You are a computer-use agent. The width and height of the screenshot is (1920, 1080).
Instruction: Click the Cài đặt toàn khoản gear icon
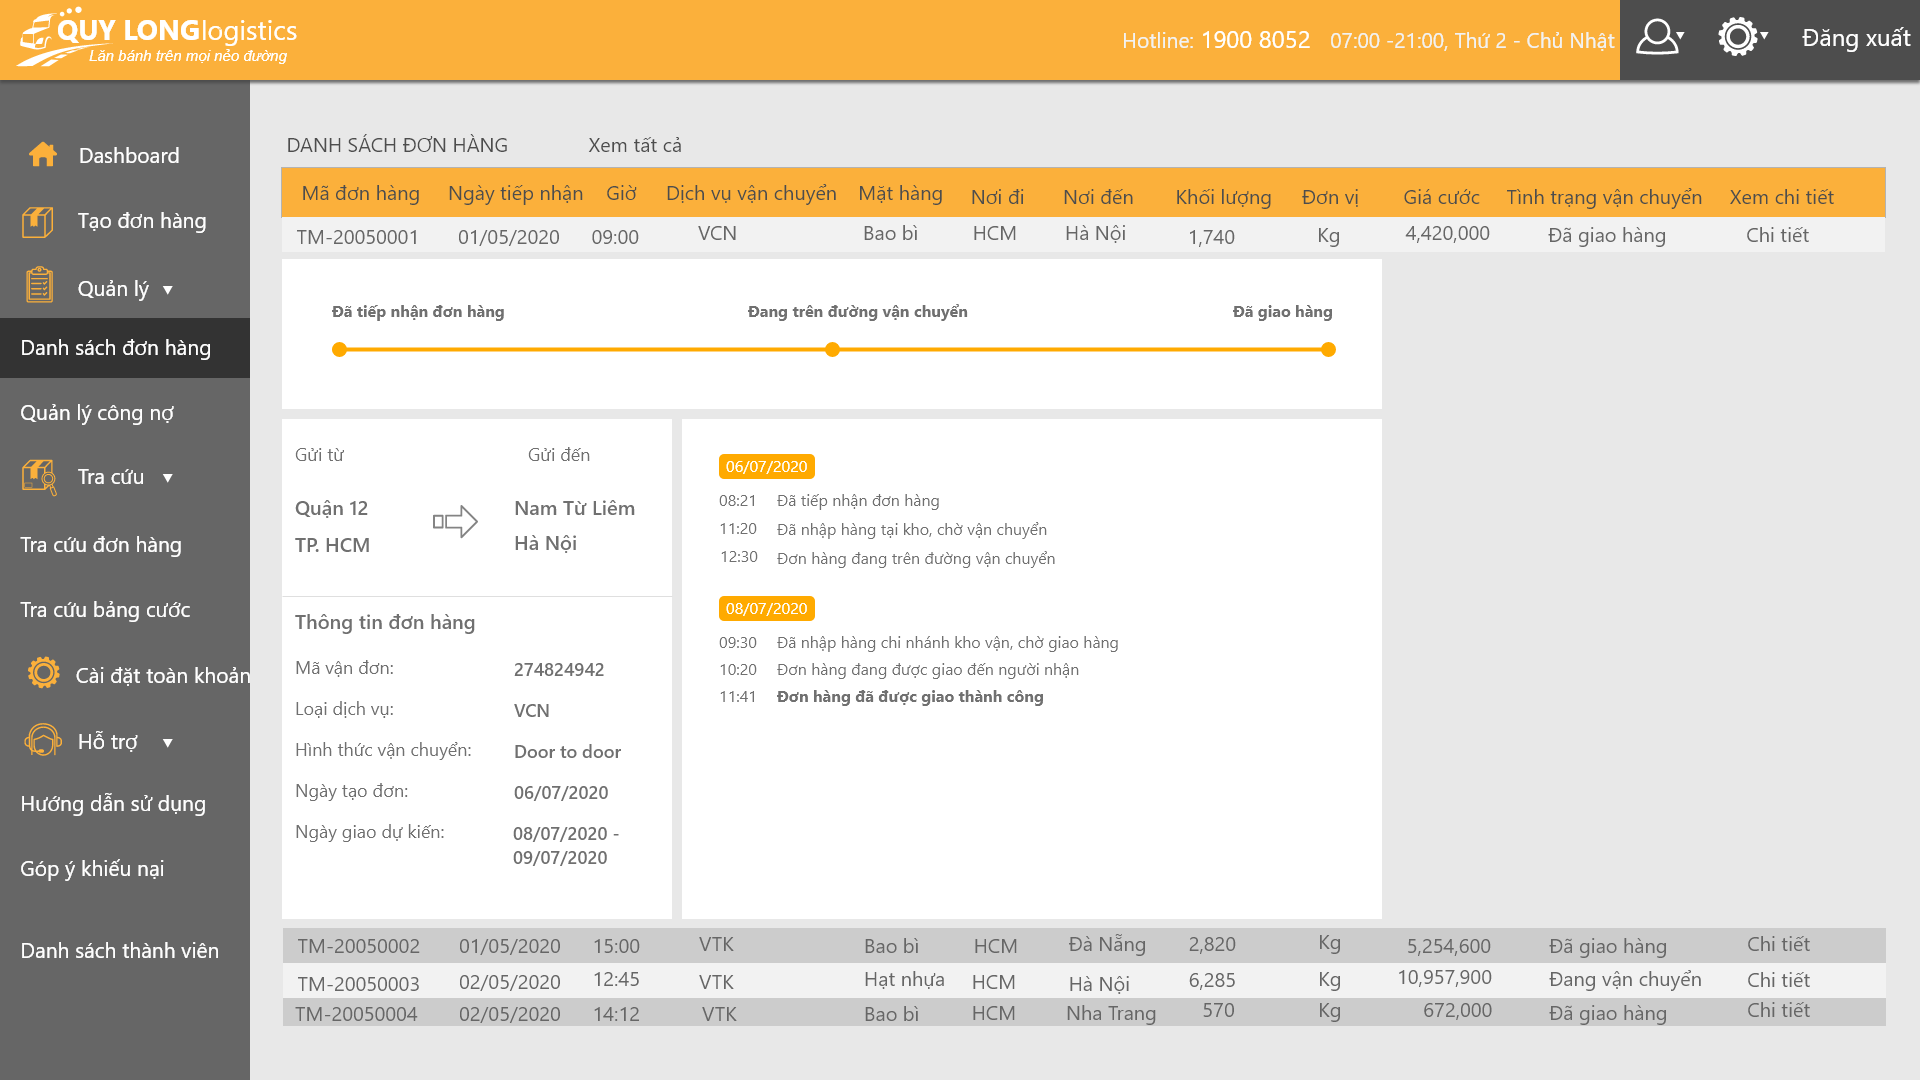[x=44, y=673]
